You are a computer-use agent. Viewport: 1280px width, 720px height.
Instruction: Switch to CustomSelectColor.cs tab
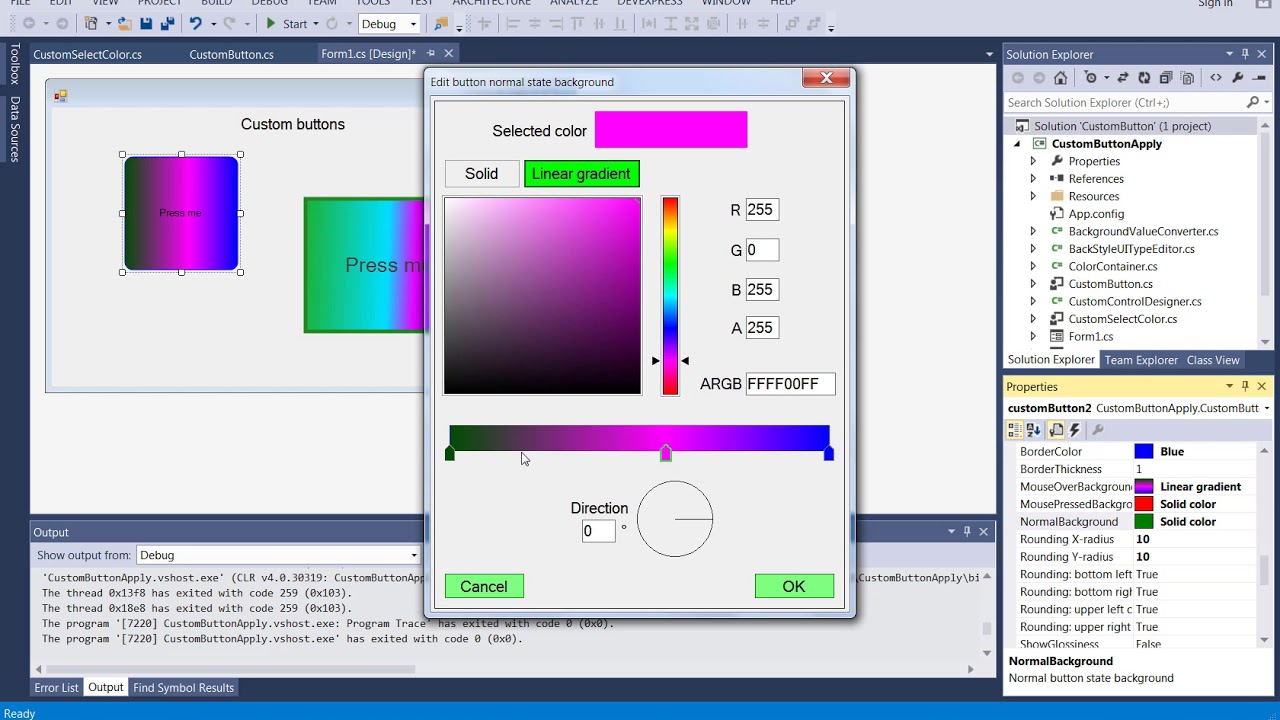tap(88, 54)
